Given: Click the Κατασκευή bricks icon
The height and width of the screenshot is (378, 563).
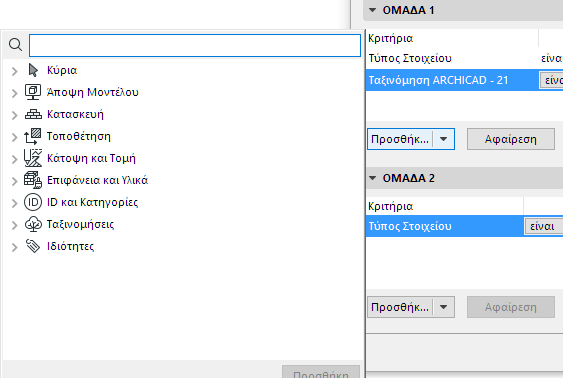Looking at the screenshot, I should [33, 114].
